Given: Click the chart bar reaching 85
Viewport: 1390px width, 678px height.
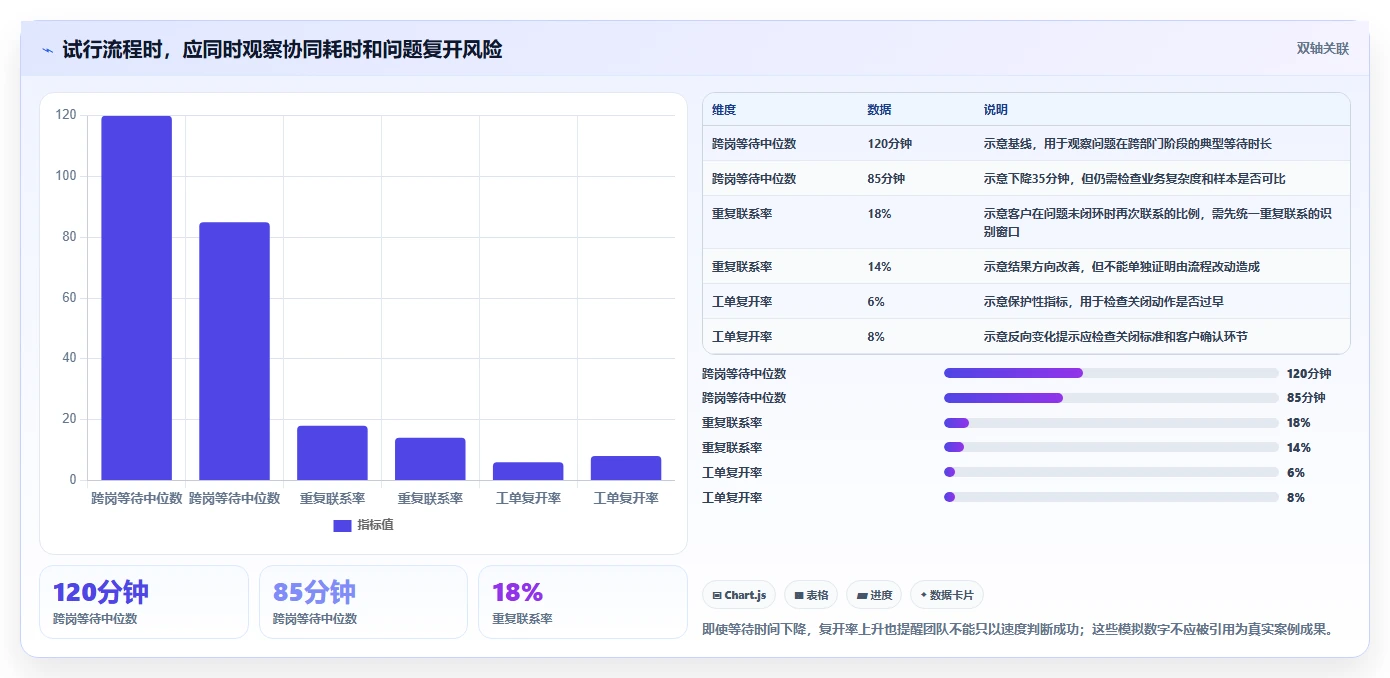Looking at the screenshot, I should pyautogui.click(x=234, y=351).
